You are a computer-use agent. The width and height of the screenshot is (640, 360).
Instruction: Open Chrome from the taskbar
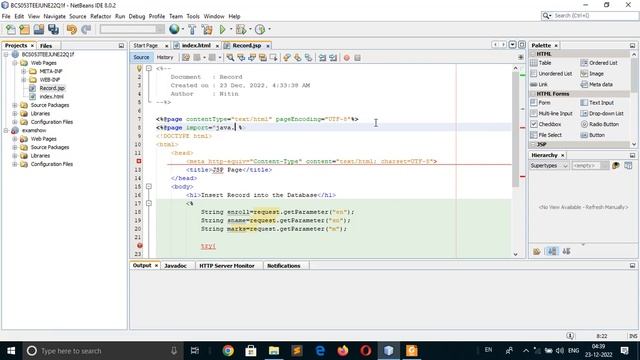[228, 351]
